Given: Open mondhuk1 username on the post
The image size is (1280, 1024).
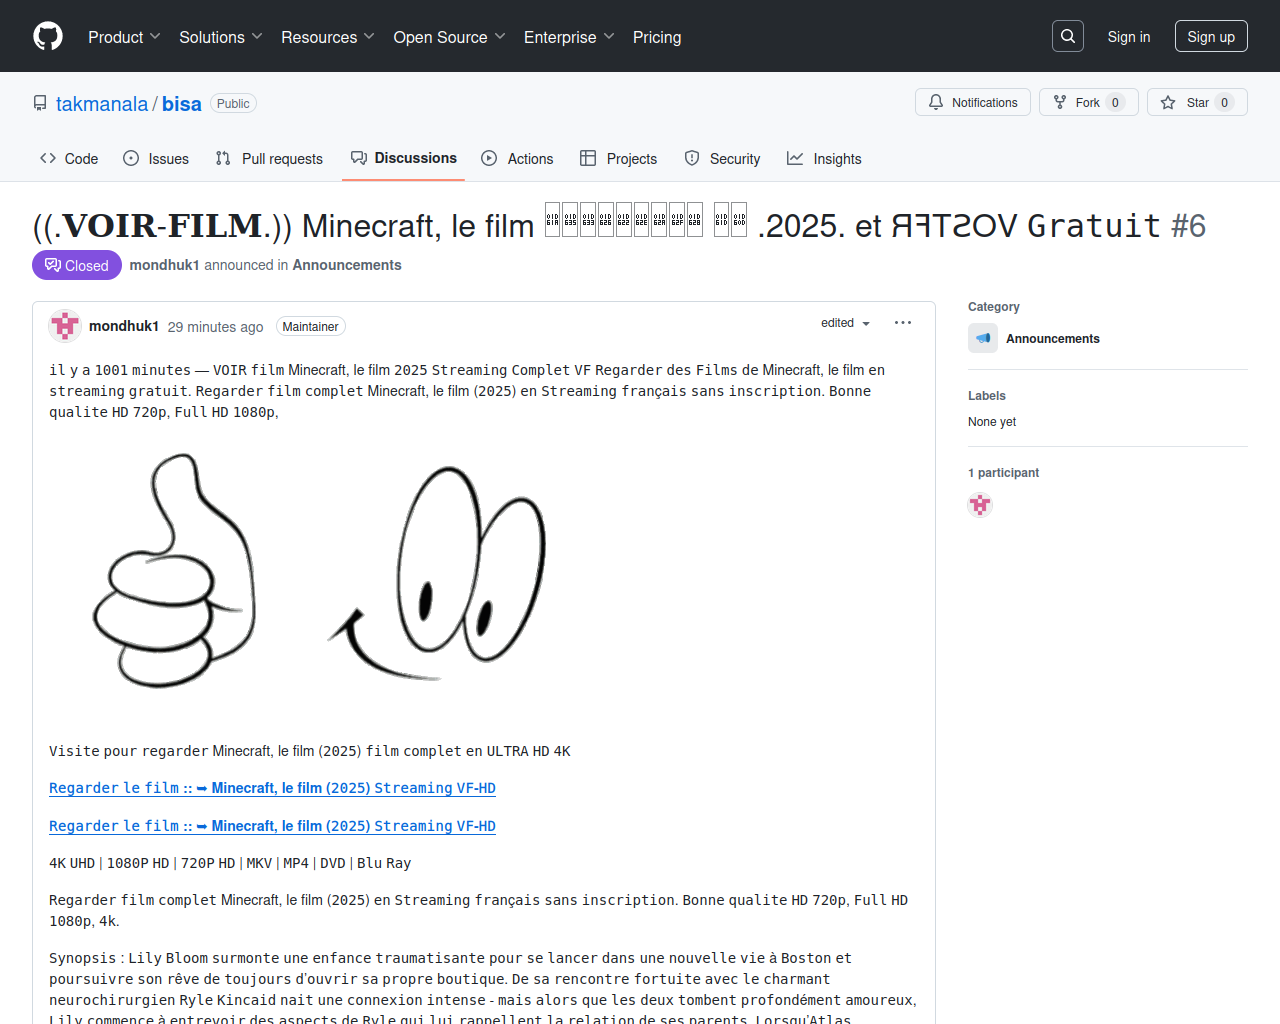Looking at the screenshot, I should click(x=124, y=326).
